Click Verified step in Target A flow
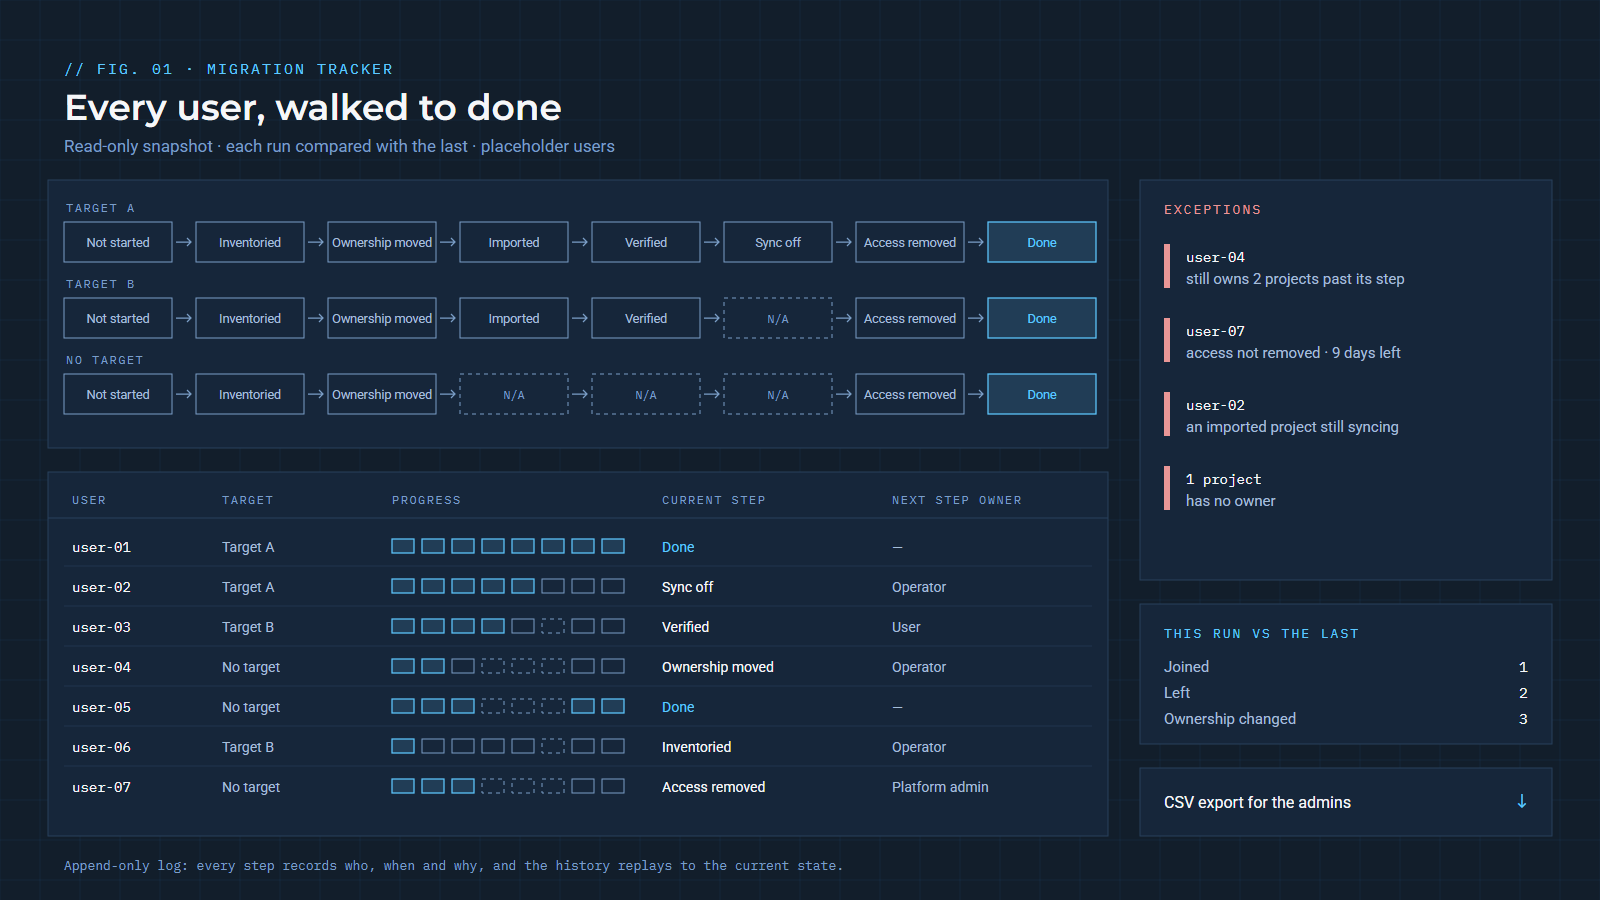The height and width of the screenshot is (900, 1600). click(x=646, y=242)
